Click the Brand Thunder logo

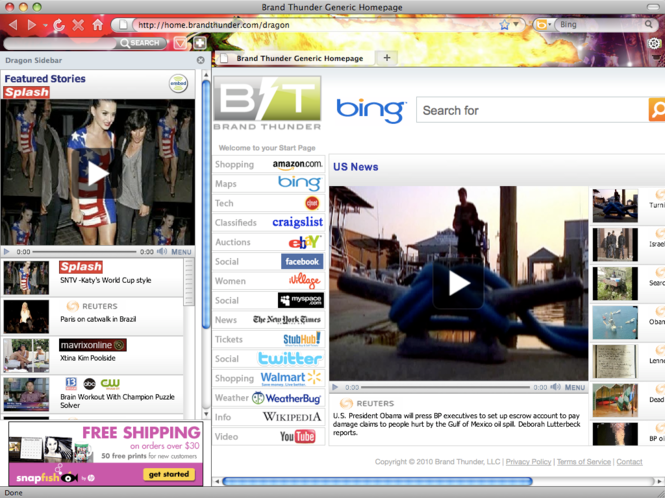click(x=267, y=103)
